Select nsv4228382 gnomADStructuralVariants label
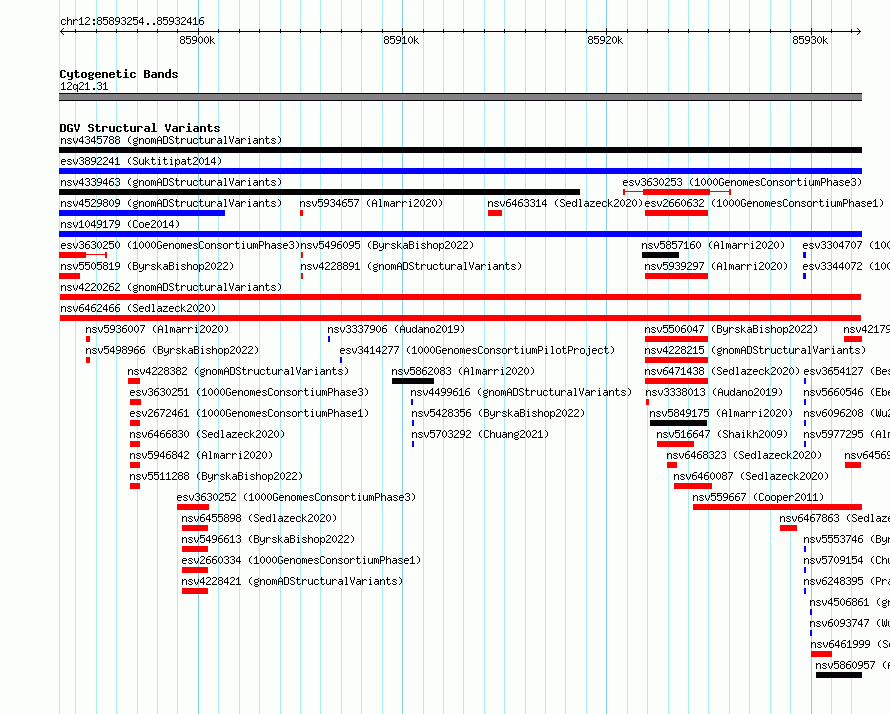This screenshot has width=890, height=714. coord(238,371)
